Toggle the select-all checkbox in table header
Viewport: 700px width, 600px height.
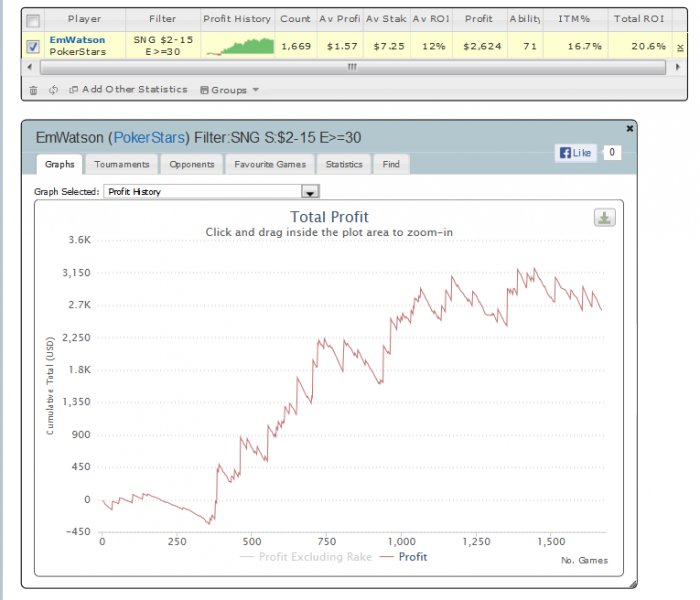33,19
